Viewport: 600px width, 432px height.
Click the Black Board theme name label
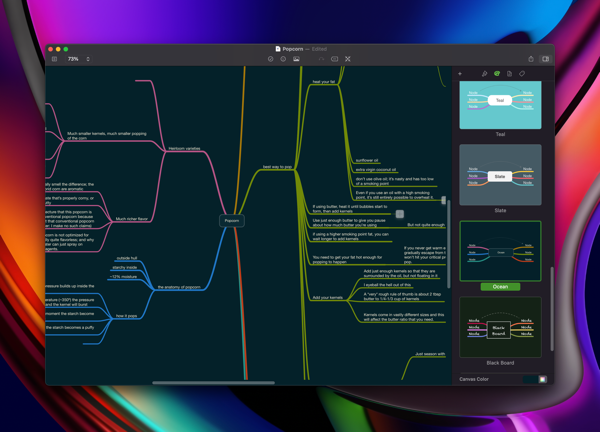point(500,363)
